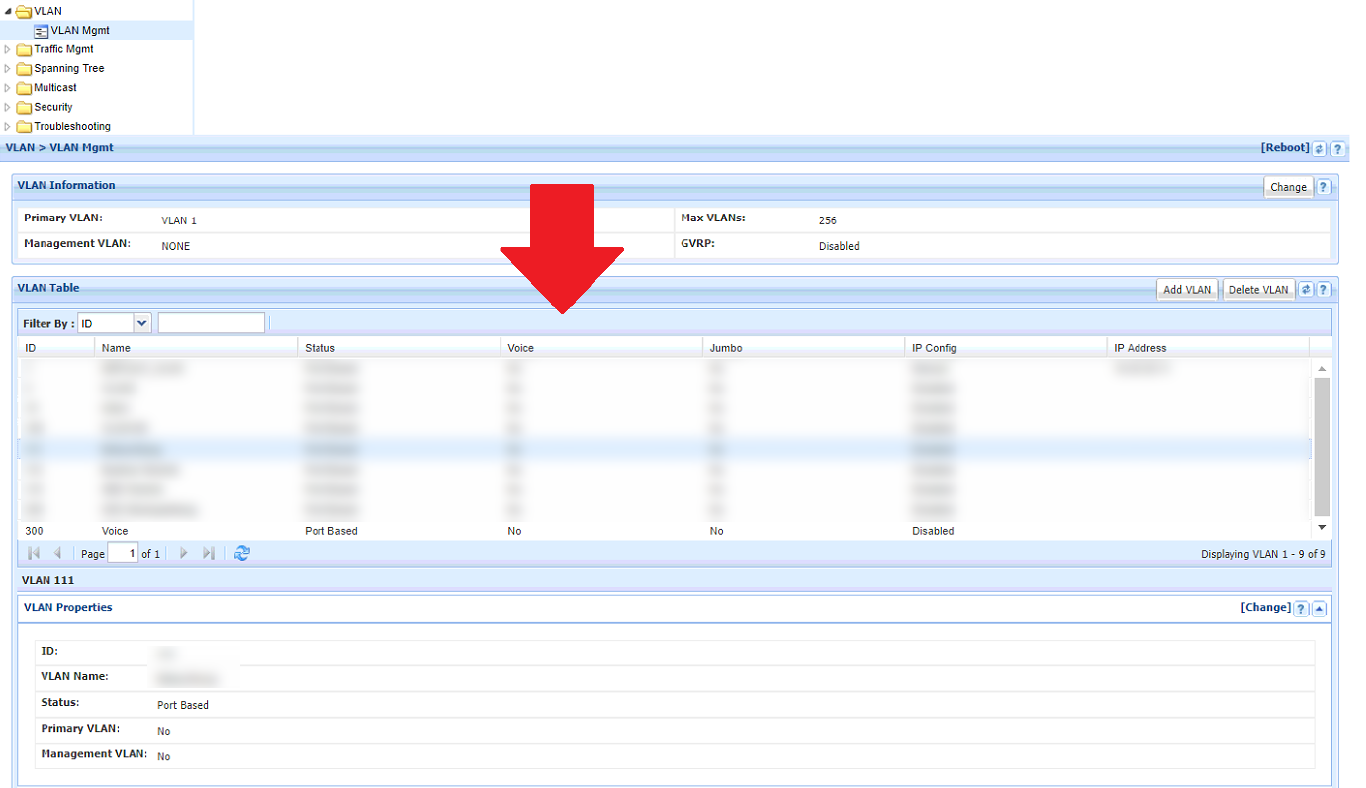Open help for the VLAN Information panel
Image resolution: width=1366 pixels, height=788 pixels.
point(1323,187)
